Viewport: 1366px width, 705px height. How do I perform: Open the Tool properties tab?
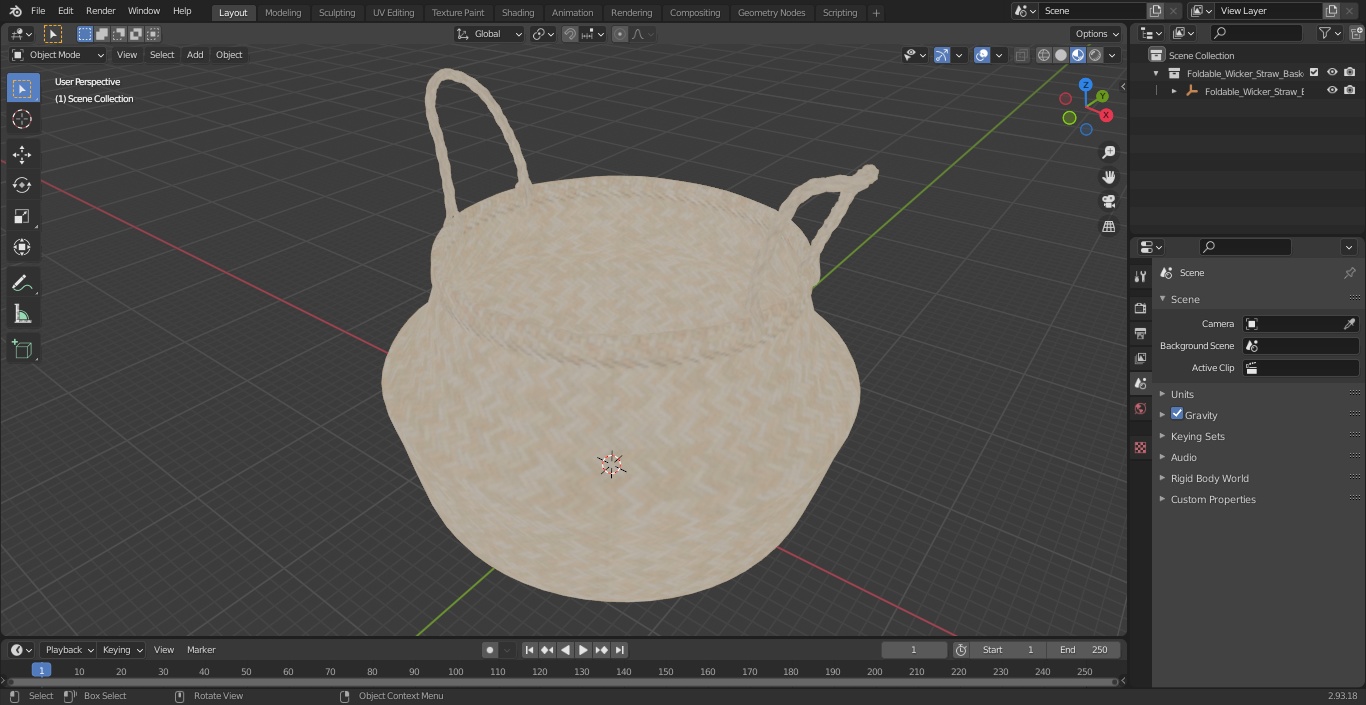[1140, 277]
